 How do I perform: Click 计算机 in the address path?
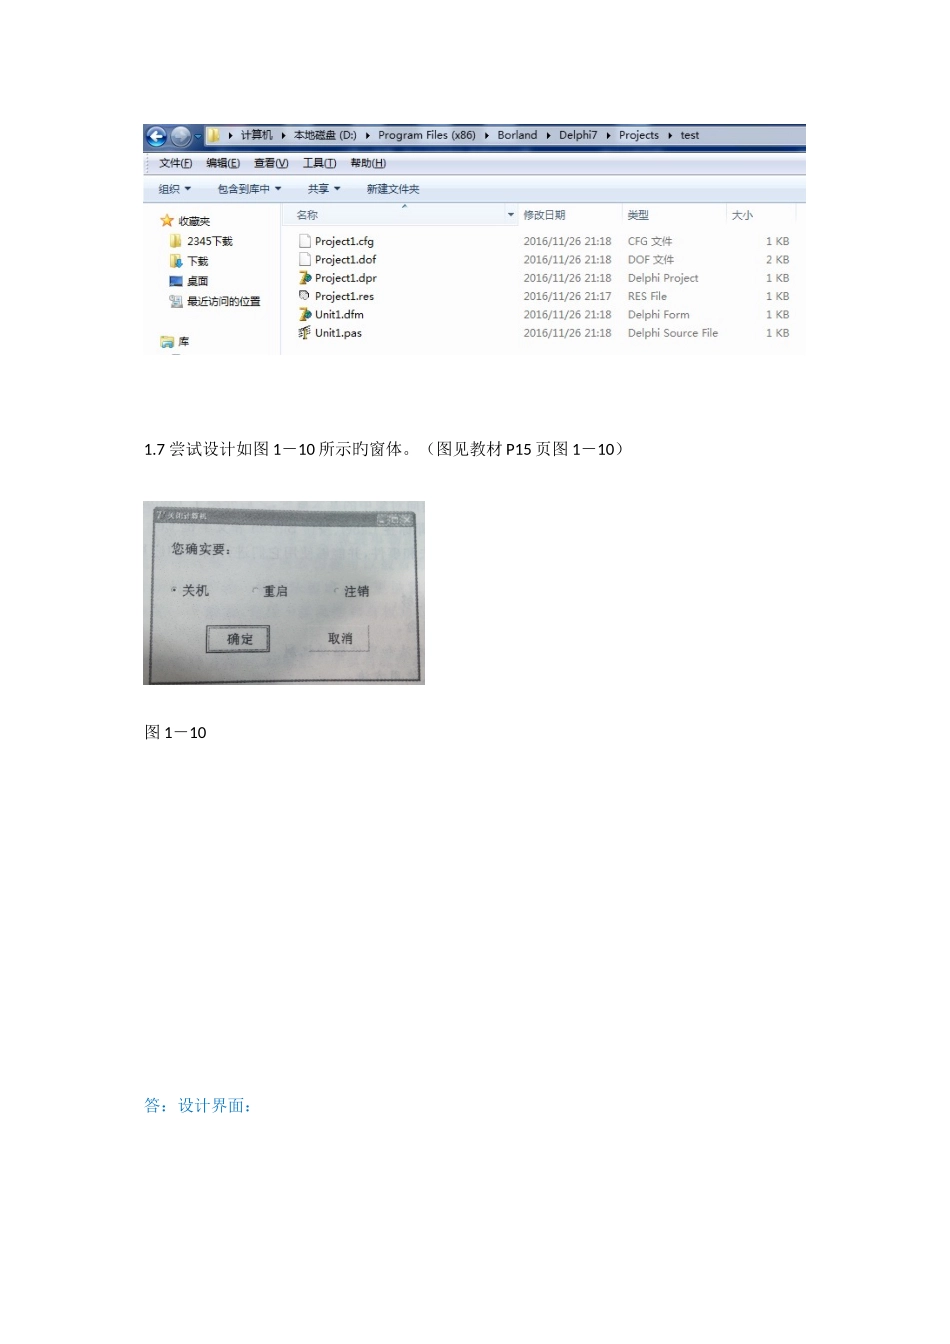pos(256,136)
